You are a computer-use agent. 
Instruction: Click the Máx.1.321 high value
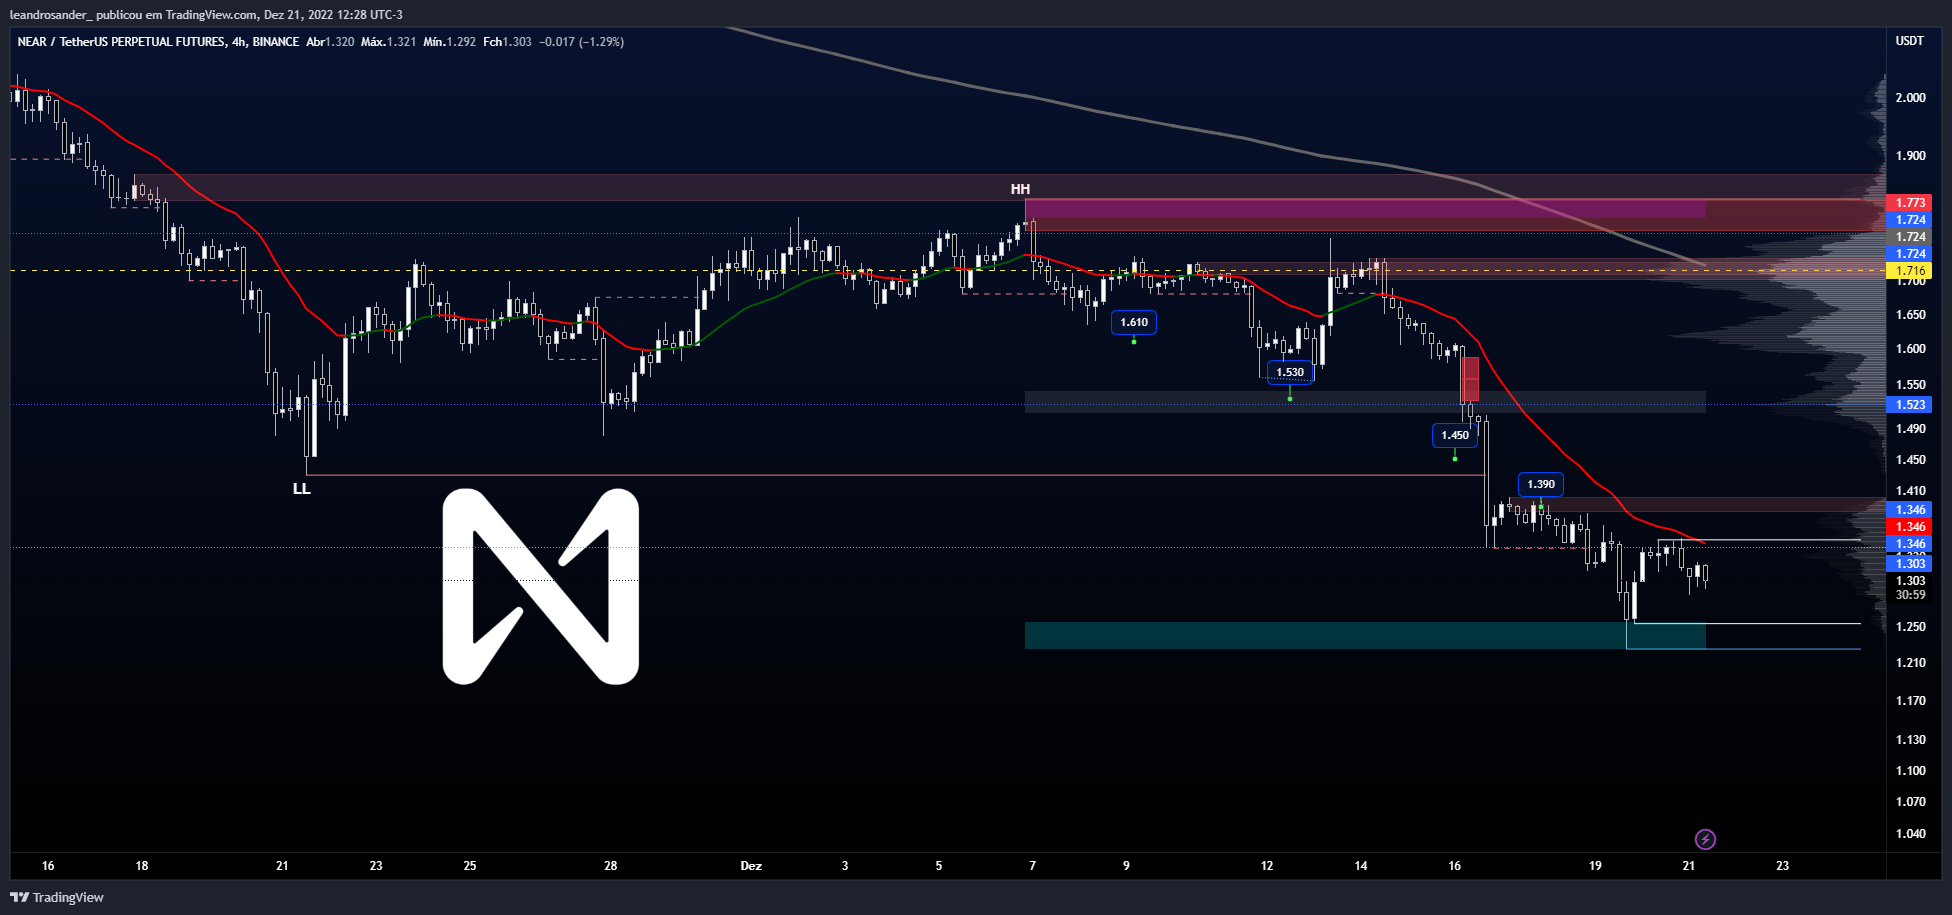click(x=388, y=42)
